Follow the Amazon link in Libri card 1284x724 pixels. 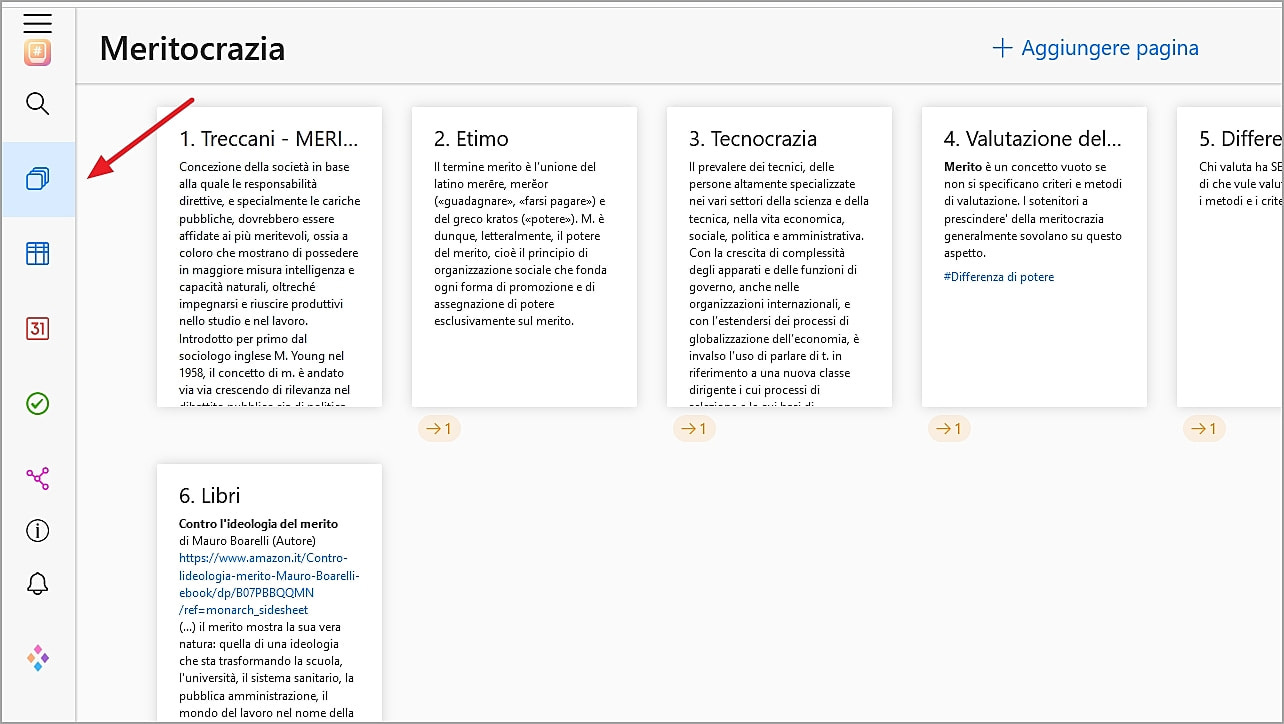[x=269, y=584]
